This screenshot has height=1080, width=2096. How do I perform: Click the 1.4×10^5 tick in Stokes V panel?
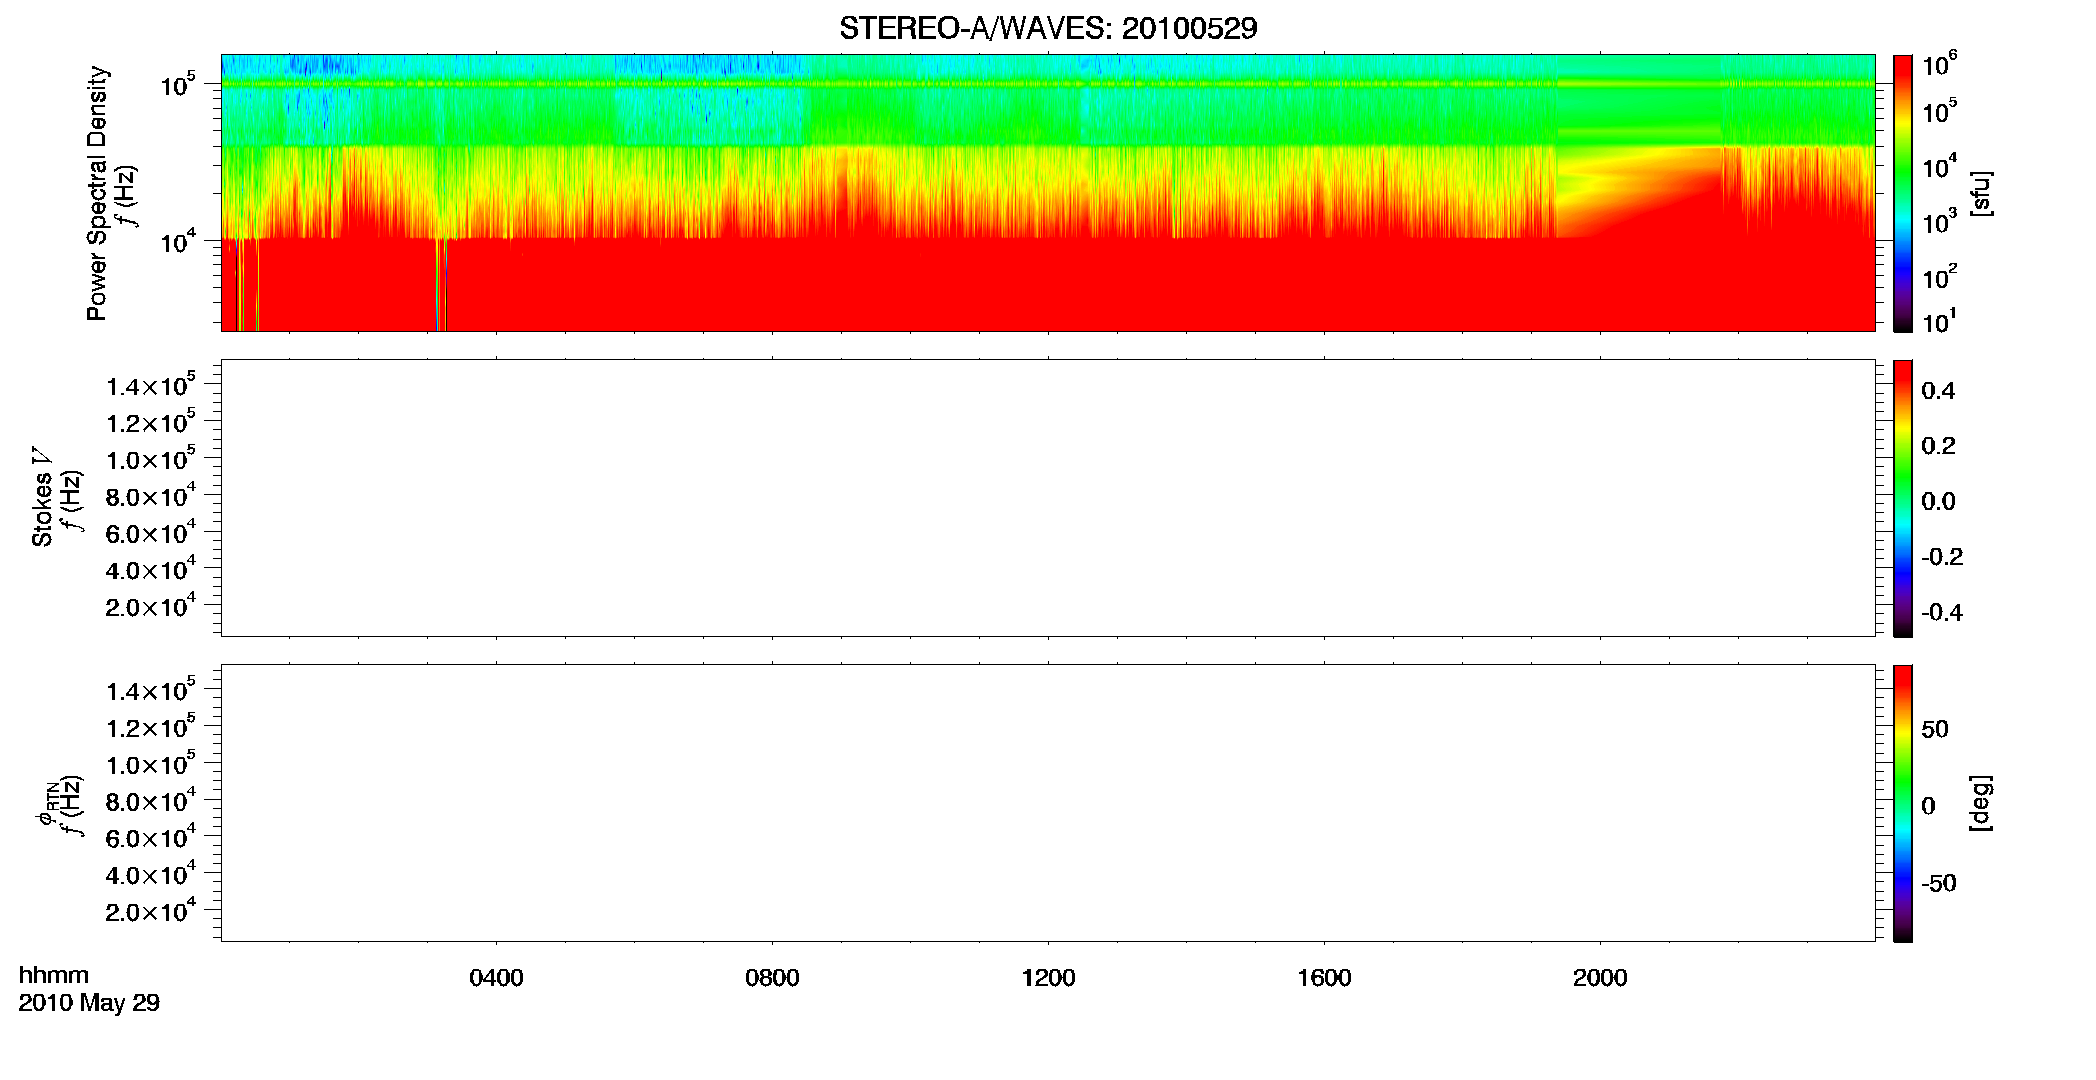(151, 385)
